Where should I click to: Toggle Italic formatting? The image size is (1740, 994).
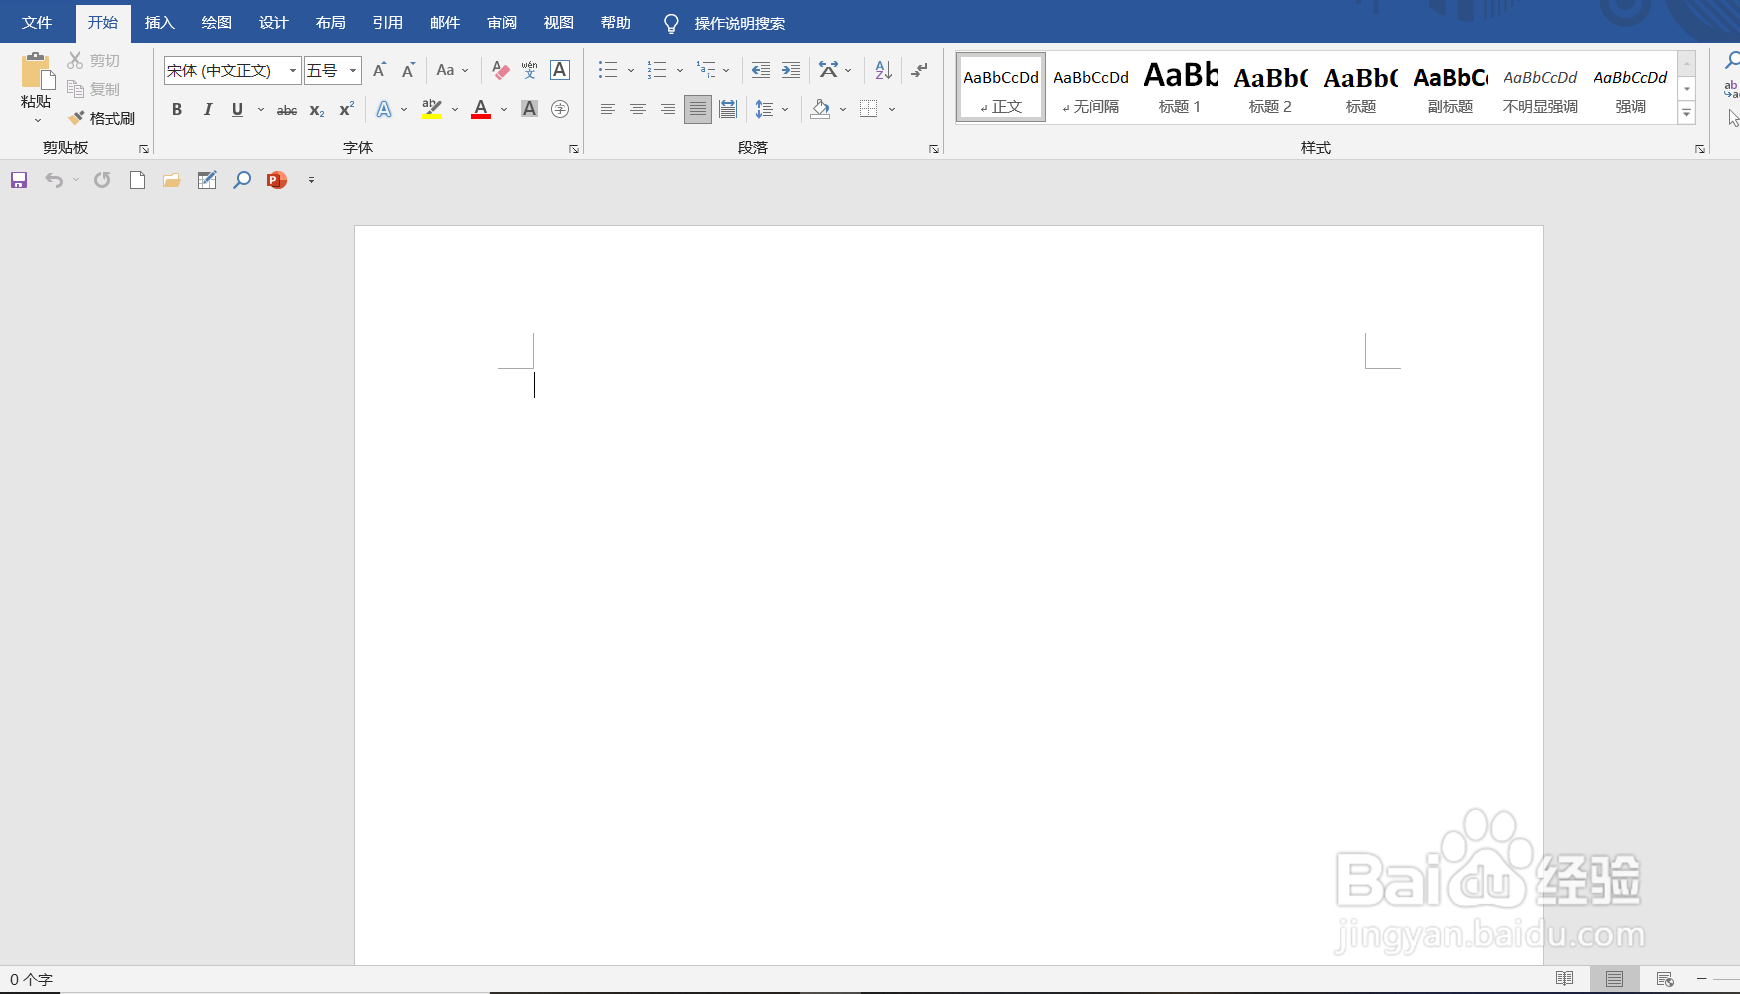click(207, 109)
